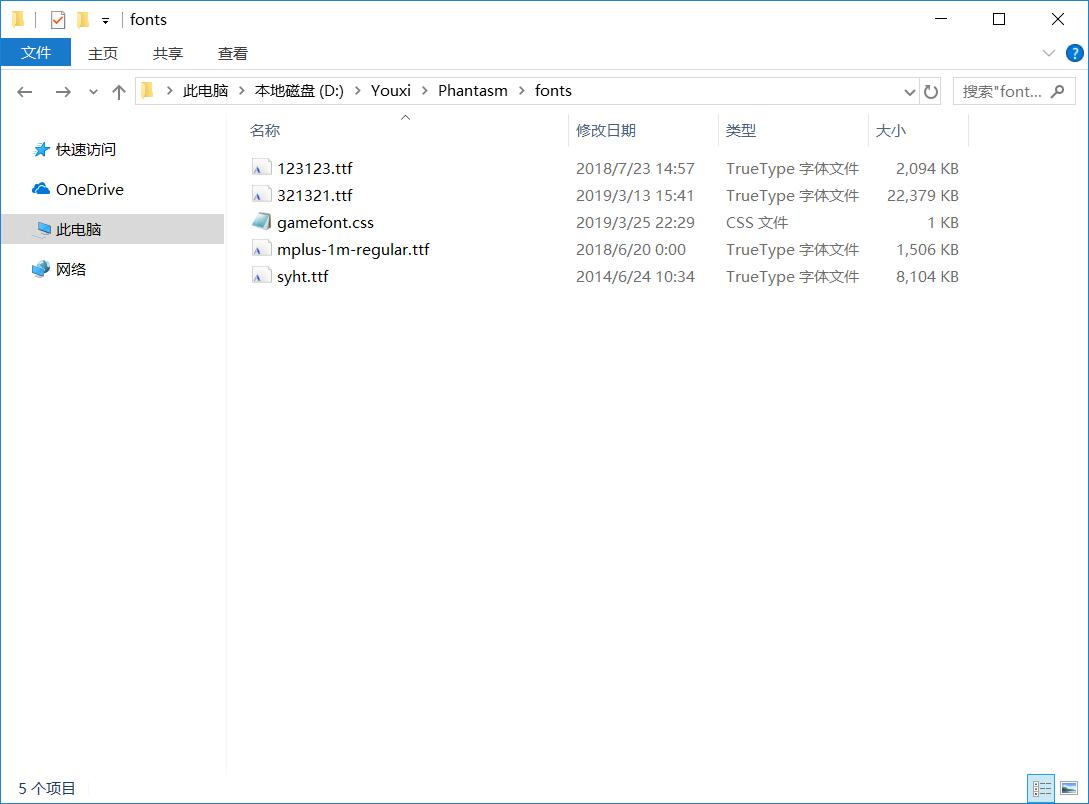
Task: Click the size value 1,506 KB
Action: pyautogui.click(x=927, y=250)
